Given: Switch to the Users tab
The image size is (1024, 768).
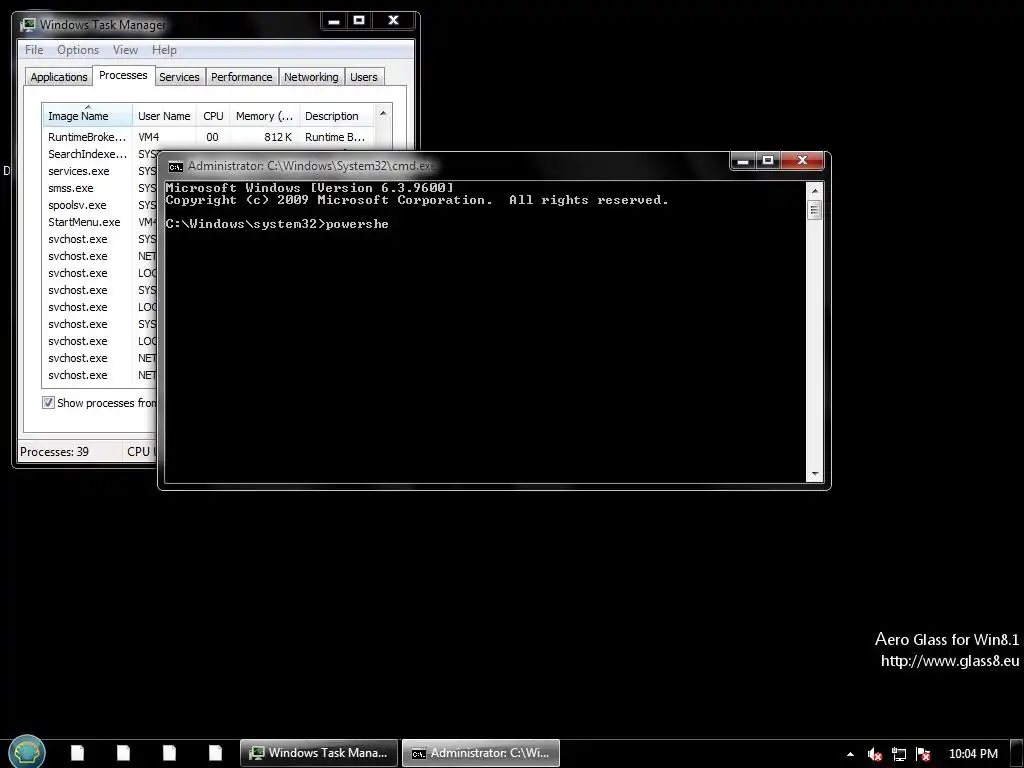Looking at the screenshot, I should click(x=363, y=77).
